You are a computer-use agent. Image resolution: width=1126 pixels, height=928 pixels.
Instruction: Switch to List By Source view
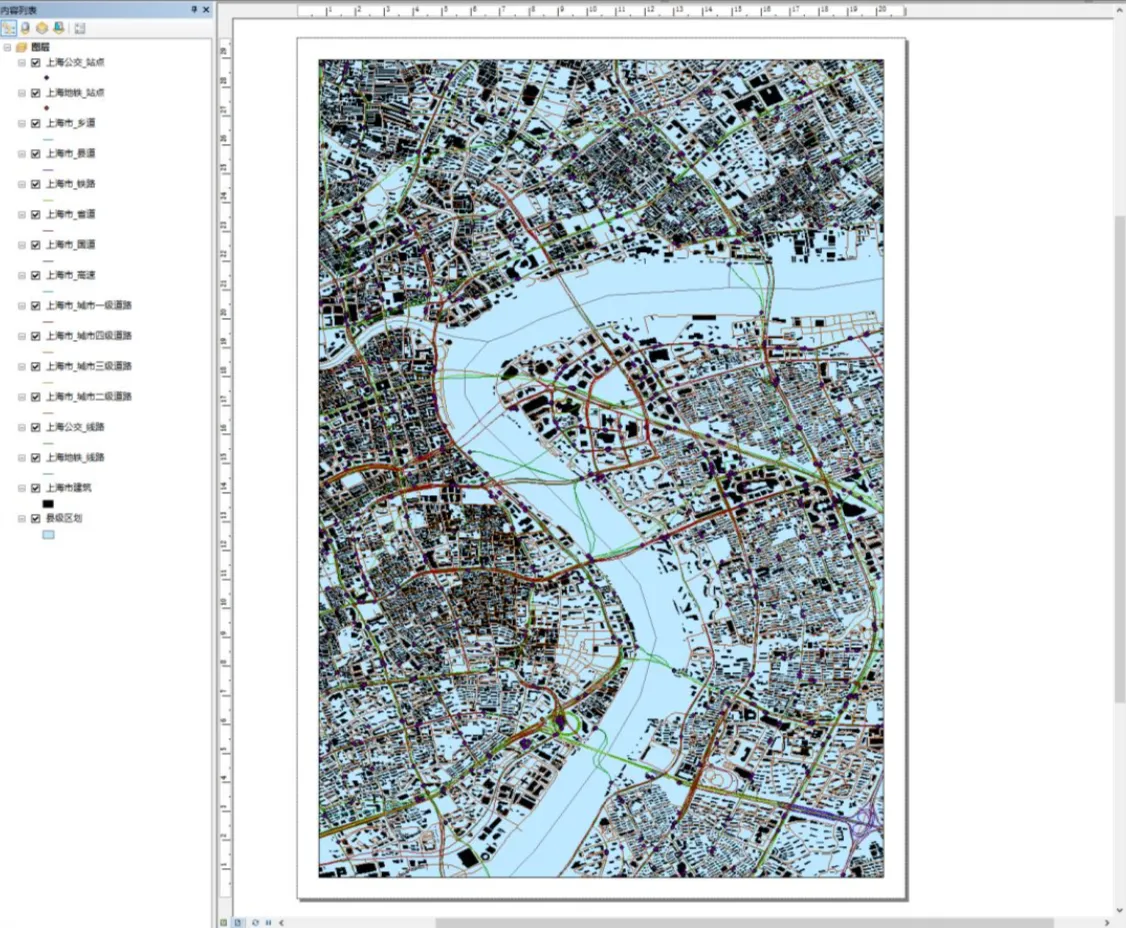pos(25,28)
